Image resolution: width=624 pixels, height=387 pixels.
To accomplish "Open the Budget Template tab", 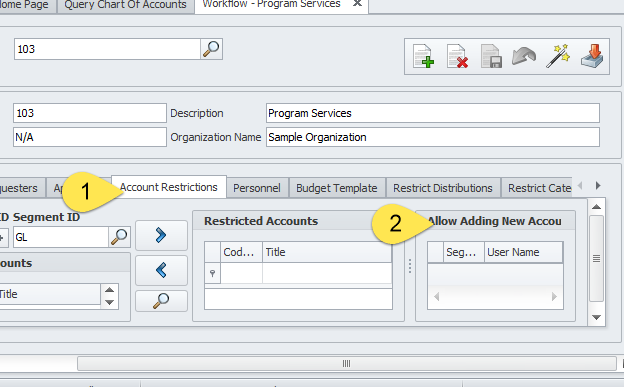I will point(337,188).
